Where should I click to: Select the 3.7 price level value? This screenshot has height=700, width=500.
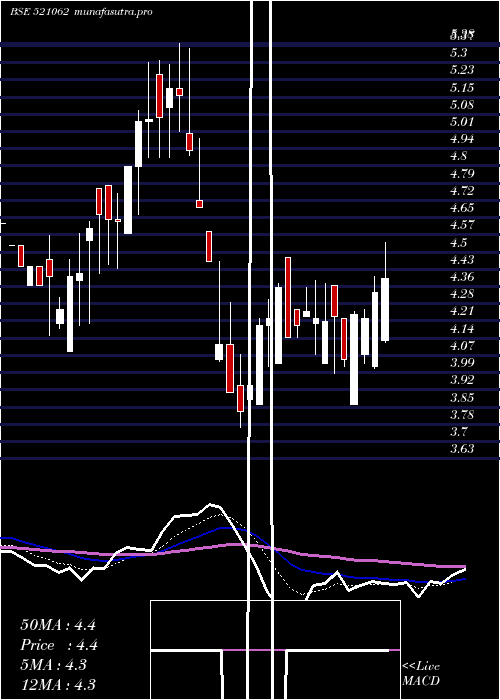pos(458,432)
